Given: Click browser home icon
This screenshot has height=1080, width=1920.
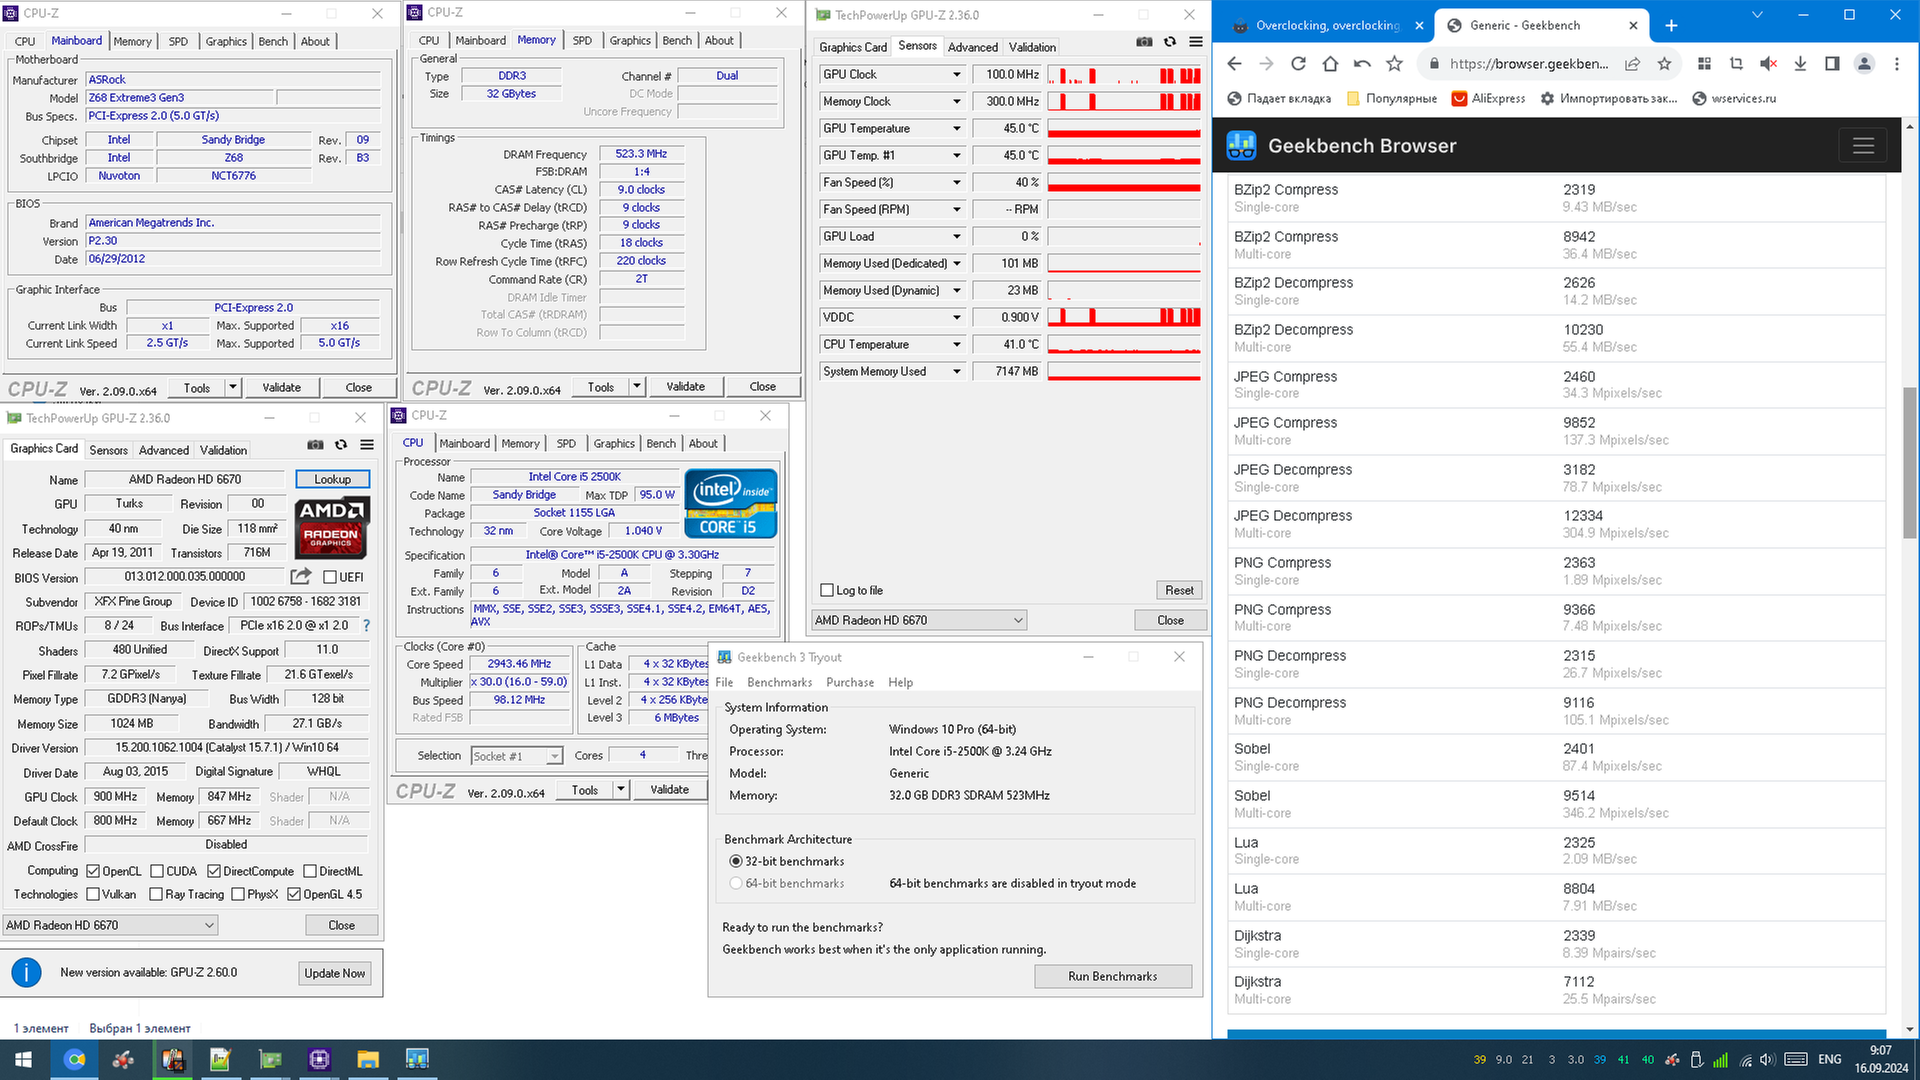Looking at the screenshot, I should [x=1330, y=64].
